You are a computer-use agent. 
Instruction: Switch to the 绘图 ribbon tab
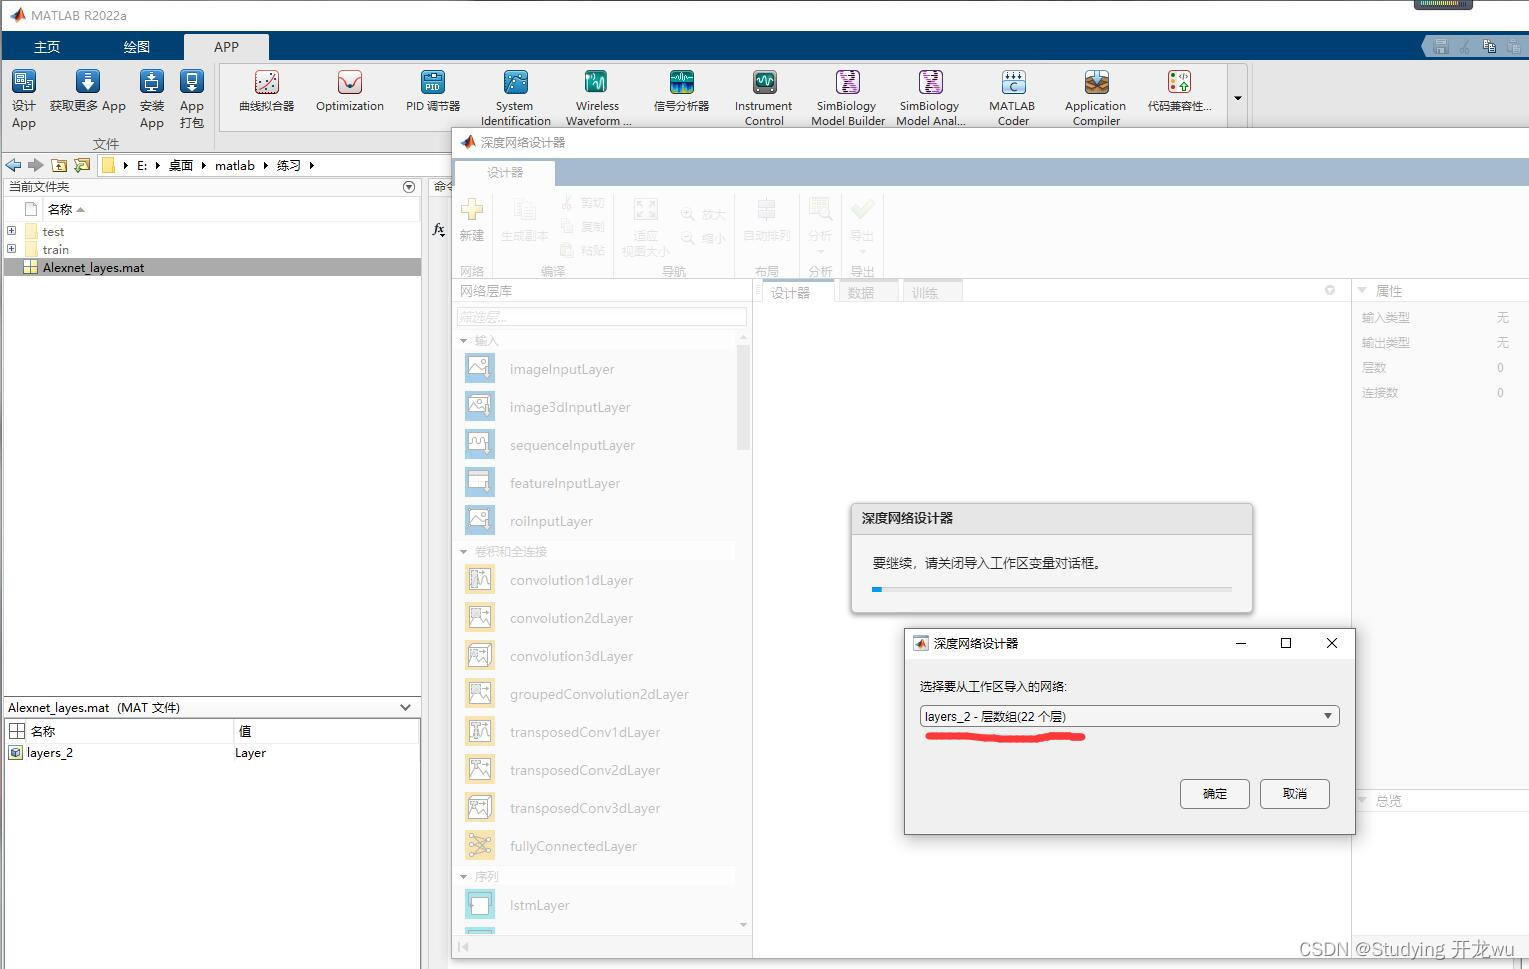[x=136, y=47]
